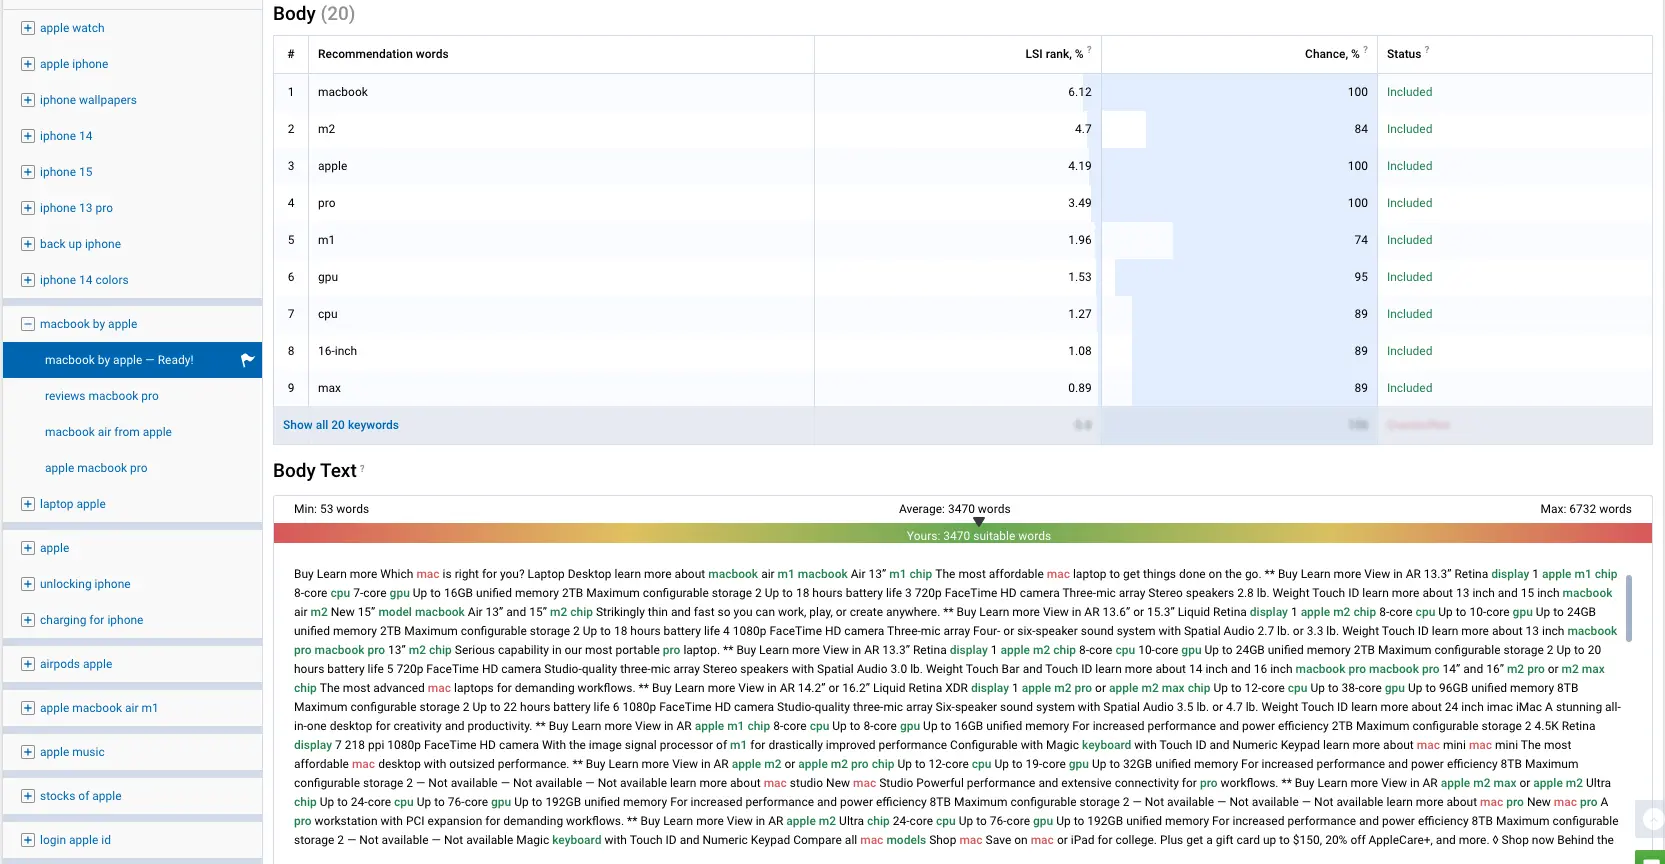1665x864 pixels.
Task: Click the word count gradient bar
Action: tap(962, 533)
